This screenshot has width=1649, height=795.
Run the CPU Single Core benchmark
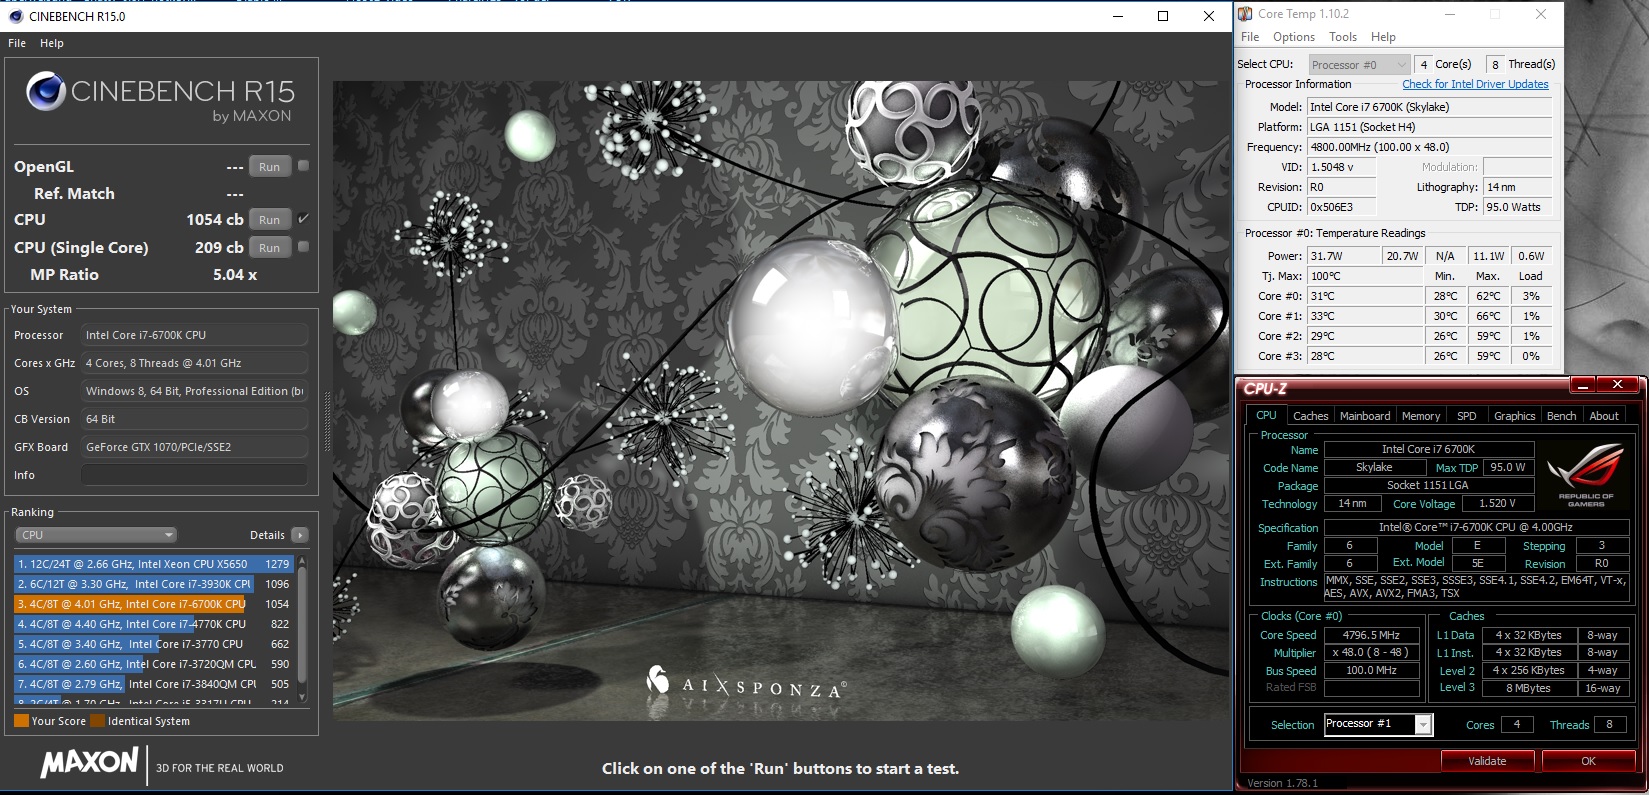(x=270, y=248)
